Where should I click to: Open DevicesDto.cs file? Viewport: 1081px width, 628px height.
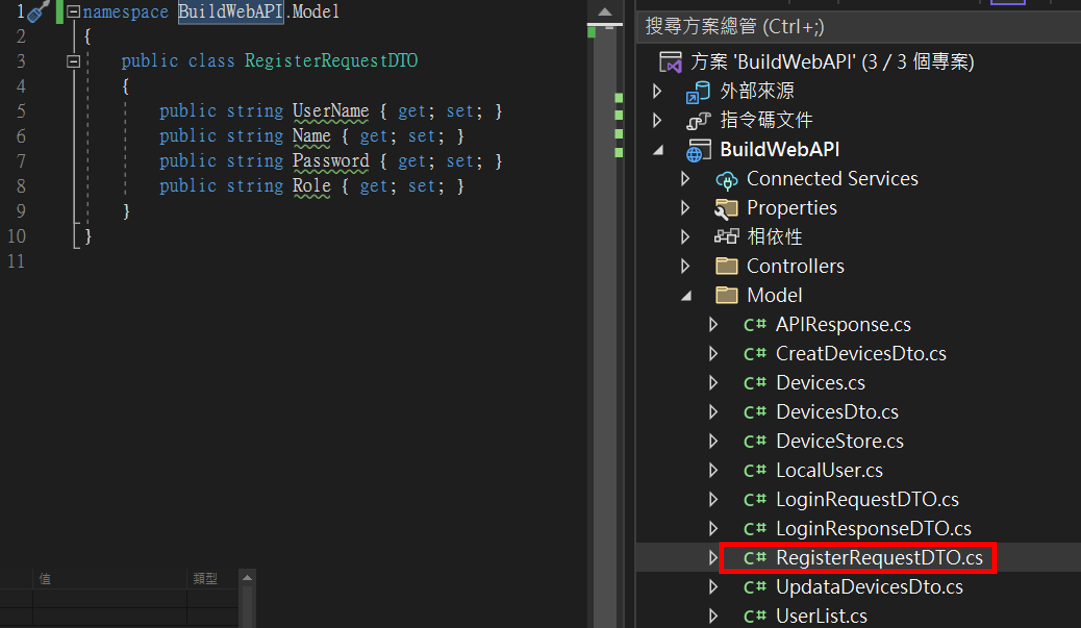(x=837, y=412)
